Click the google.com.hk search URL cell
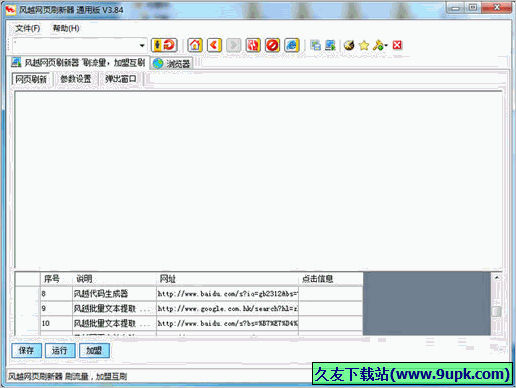Screen dimensions: 516x388 228,309
